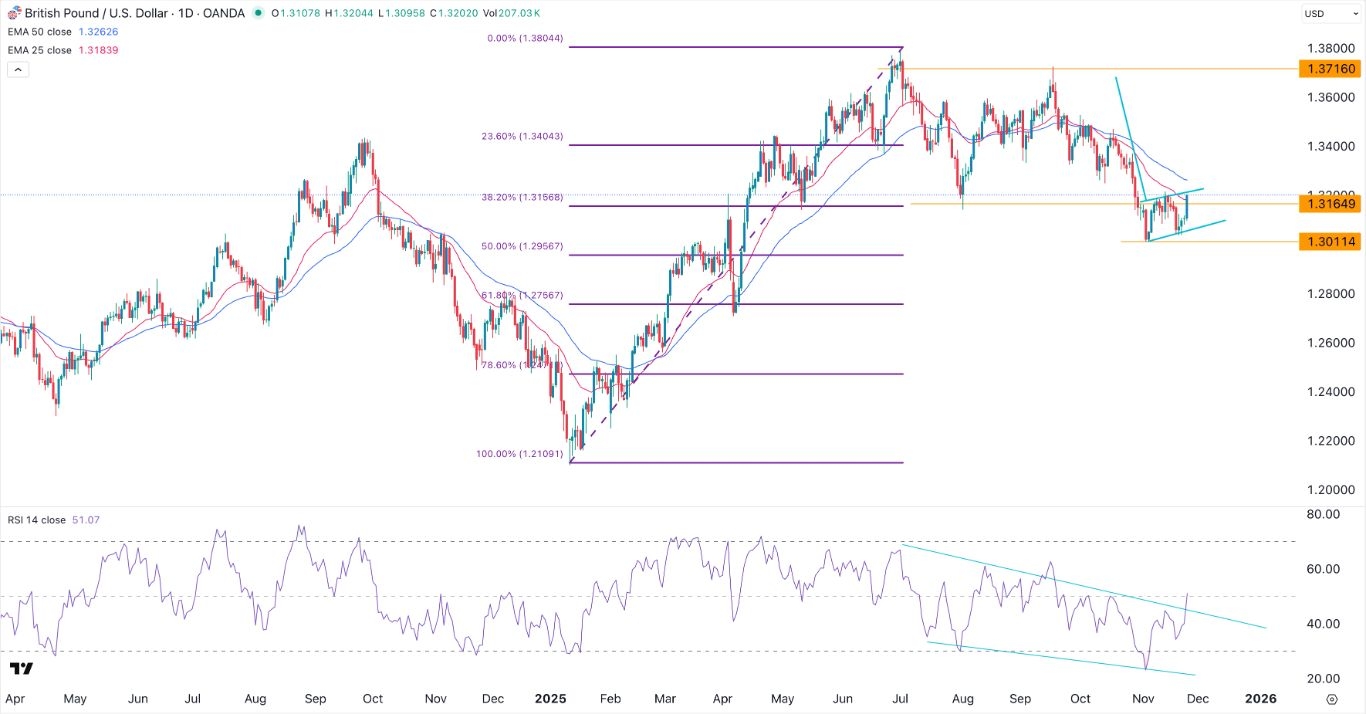Click the OANDA exchange label
The width and height of the screenshot is (1366, 714).
tap(222, 13)
